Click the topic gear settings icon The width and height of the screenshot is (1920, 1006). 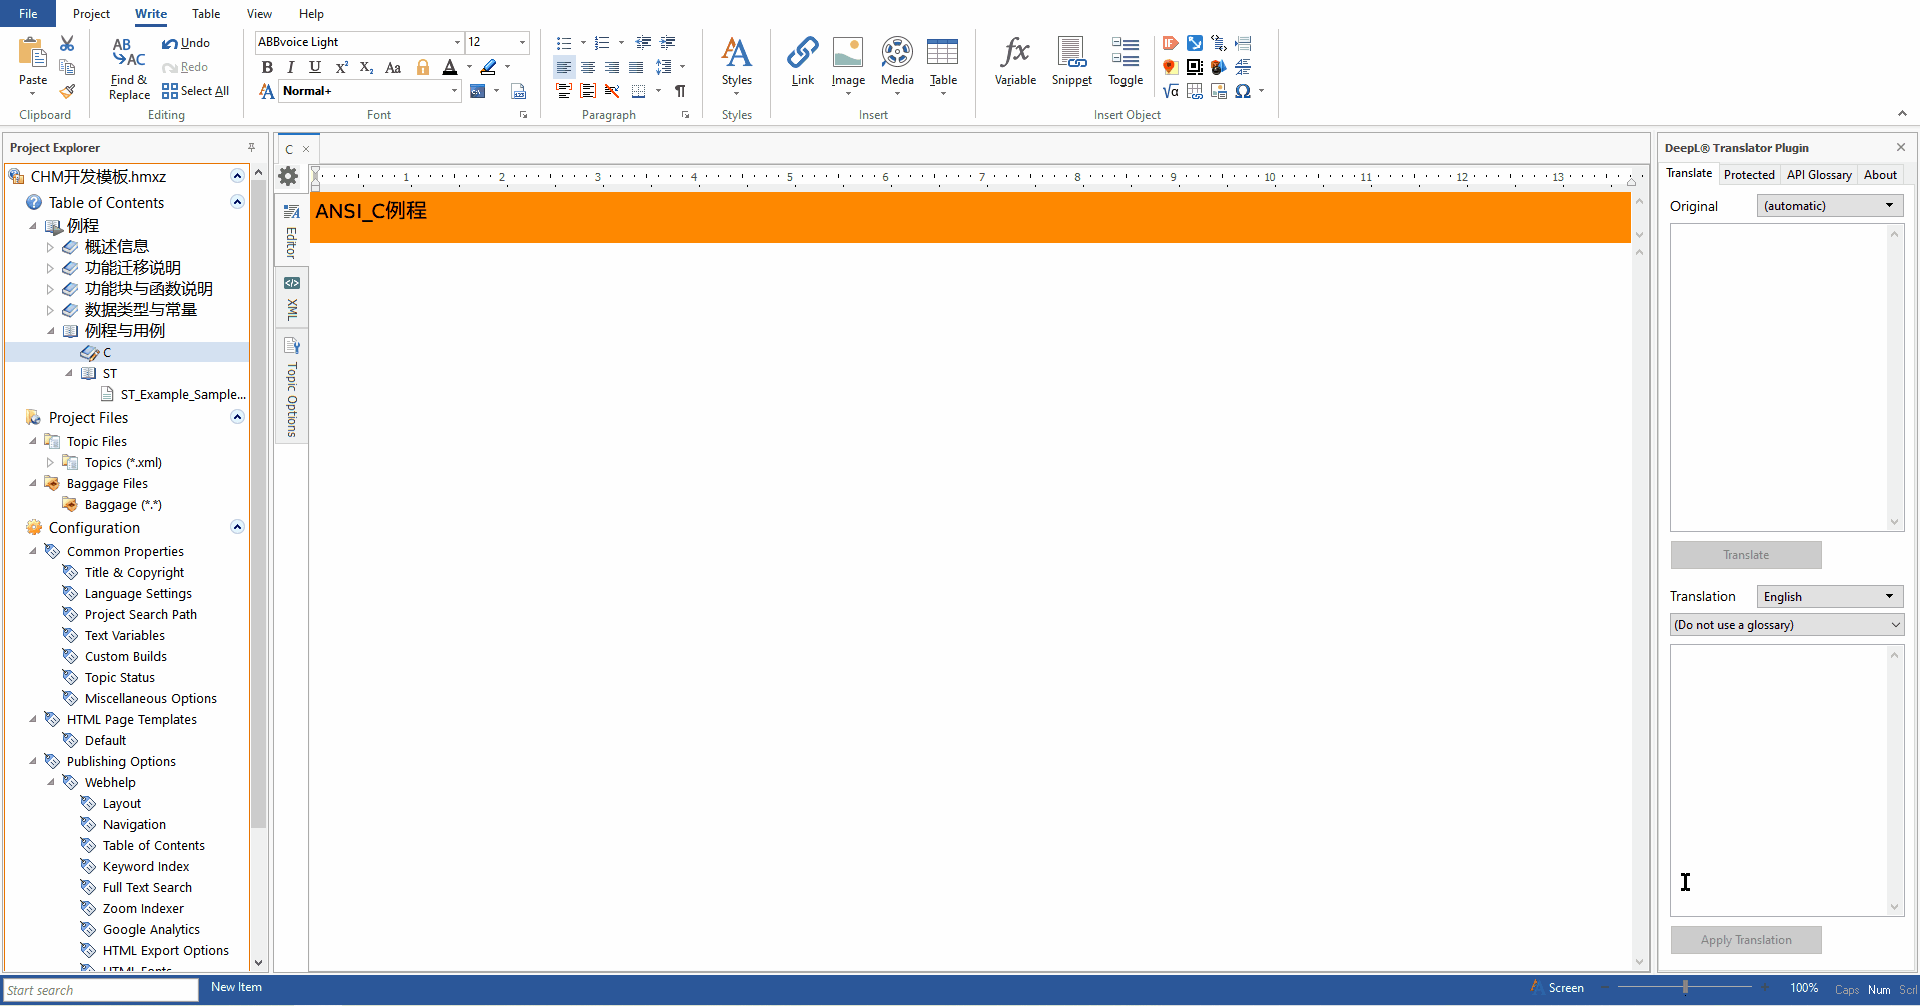(289, 176)
